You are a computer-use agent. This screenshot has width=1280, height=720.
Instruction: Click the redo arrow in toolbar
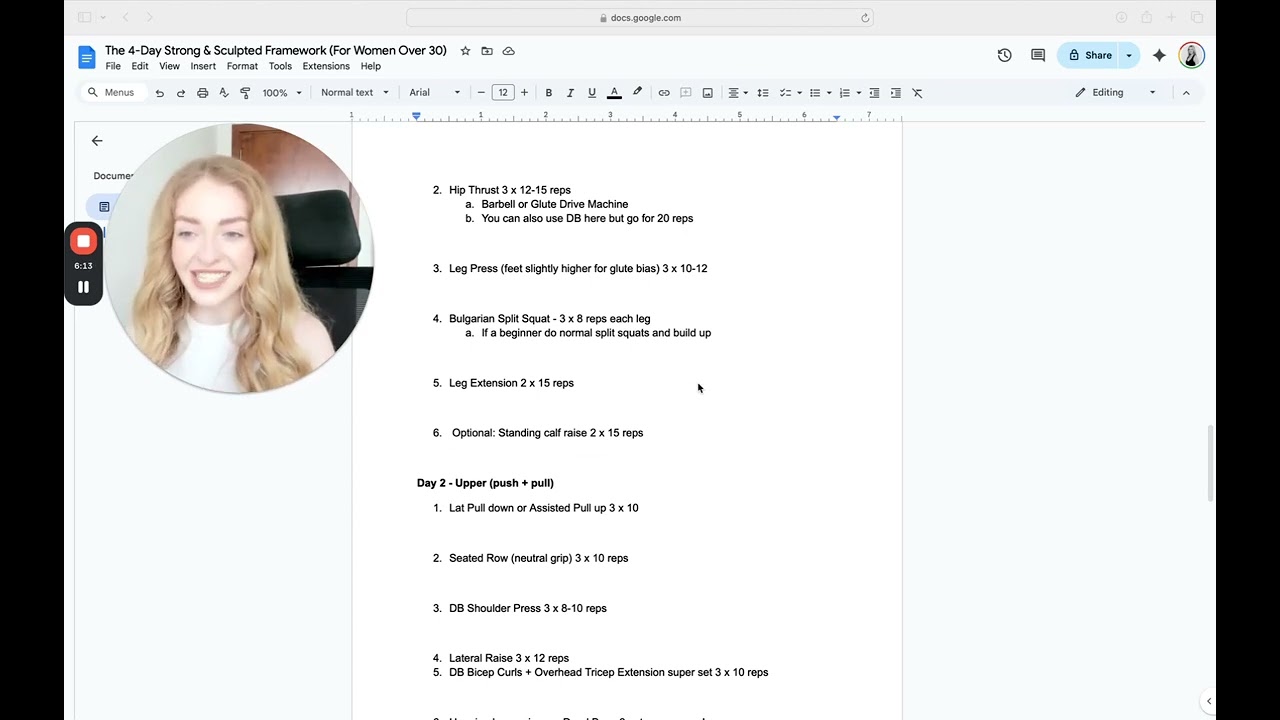181,93
